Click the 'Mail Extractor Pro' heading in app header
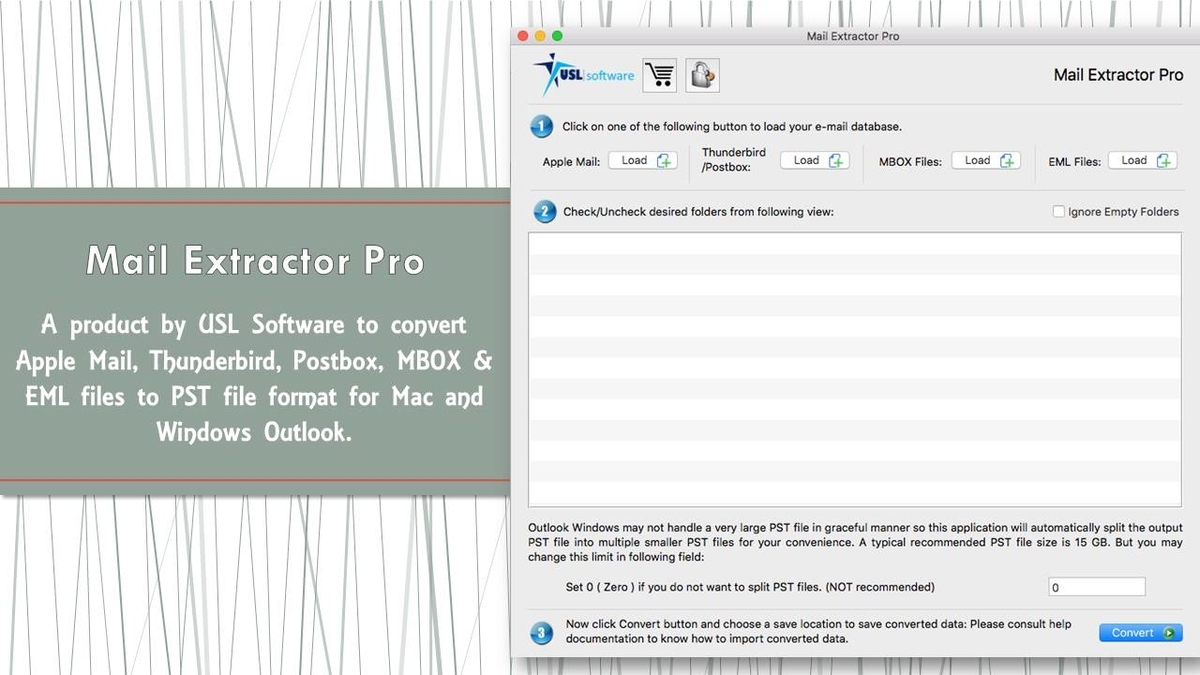Viewport: 1200px width, 675px height. pos(1119,75)
